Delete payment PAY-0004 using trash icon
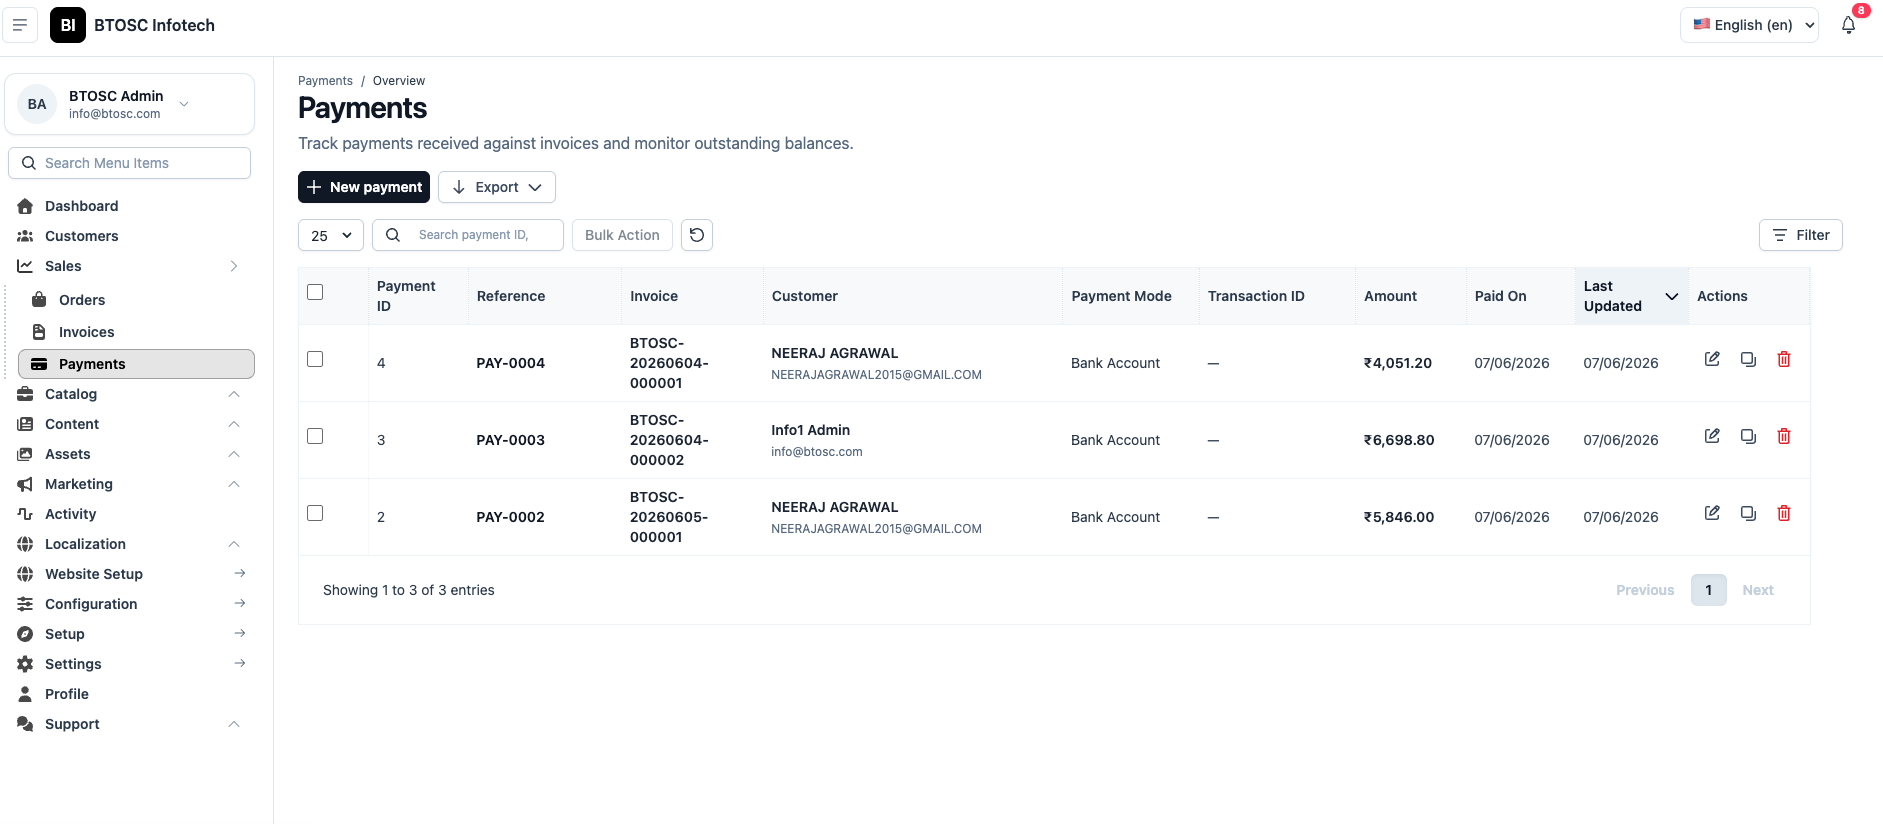Image resolution: width=1883 pixels, height=824 pixels. coord(1784,359)
